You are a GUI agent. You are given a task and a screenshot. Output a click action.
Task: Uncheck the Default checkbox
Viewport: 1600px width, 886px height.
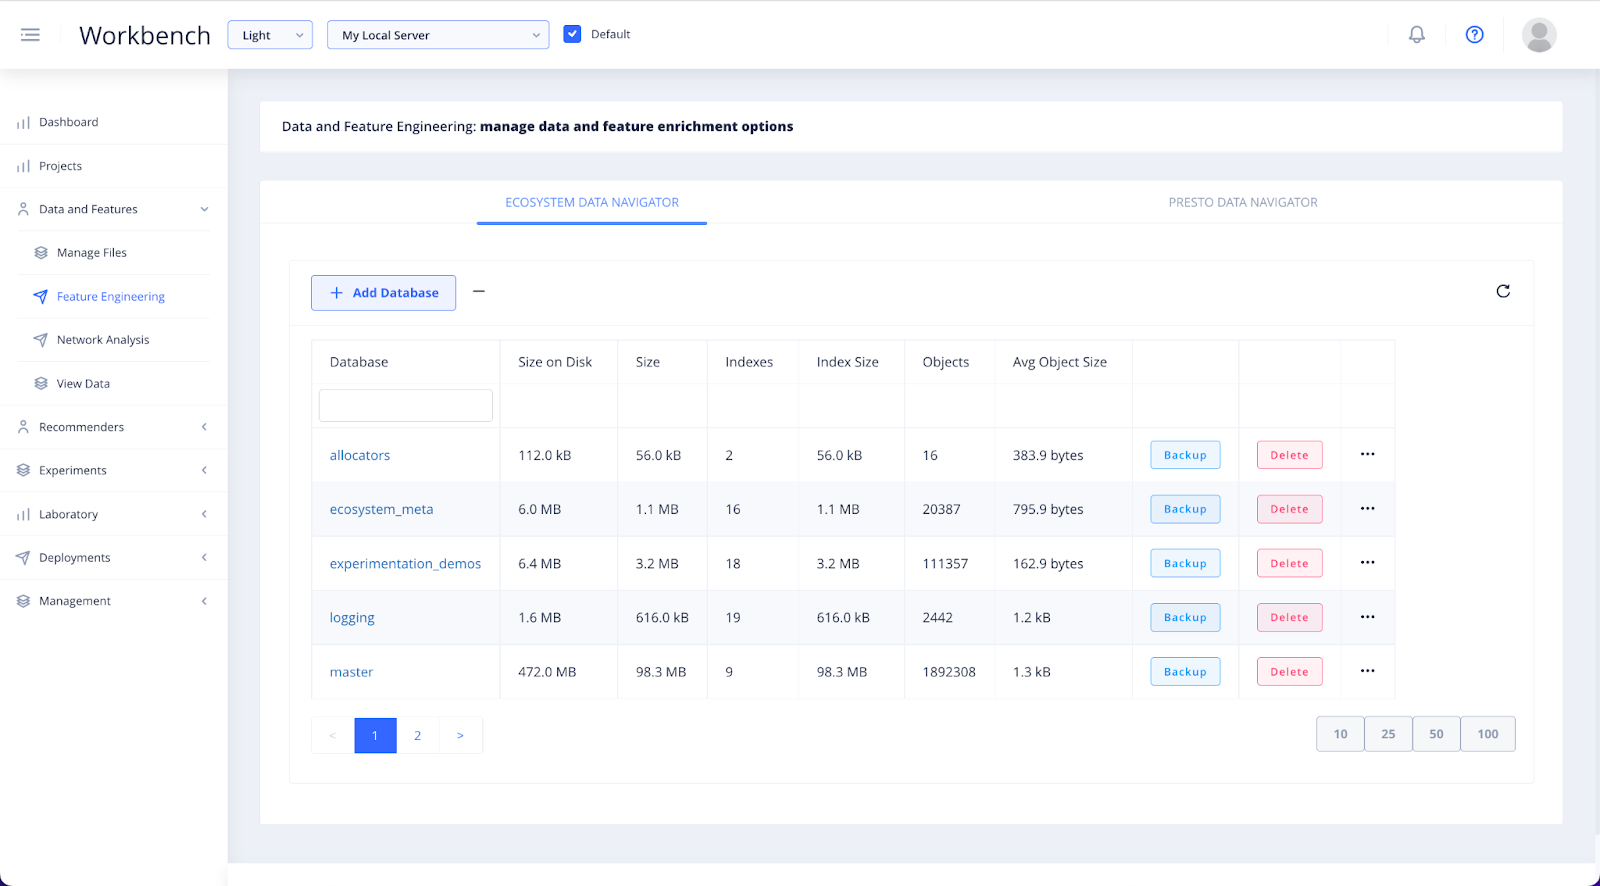tap(572, 34)
